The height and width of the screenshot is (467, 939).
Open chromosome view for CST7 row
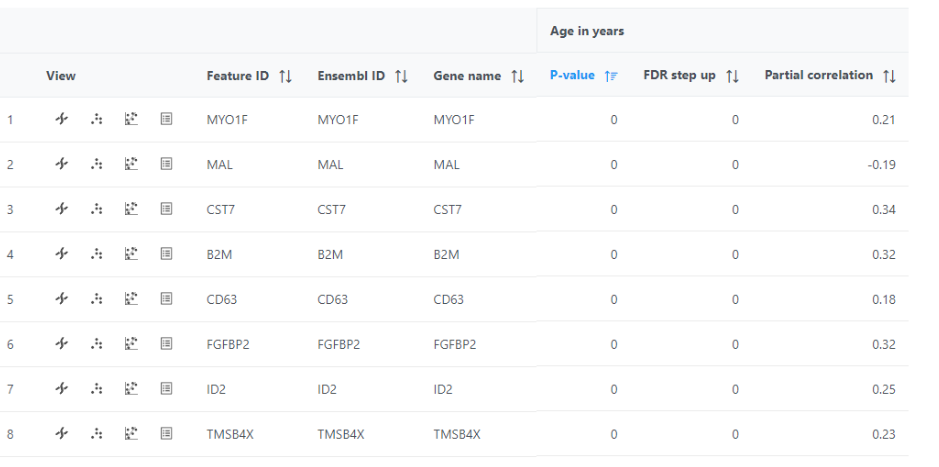[61, 208]
